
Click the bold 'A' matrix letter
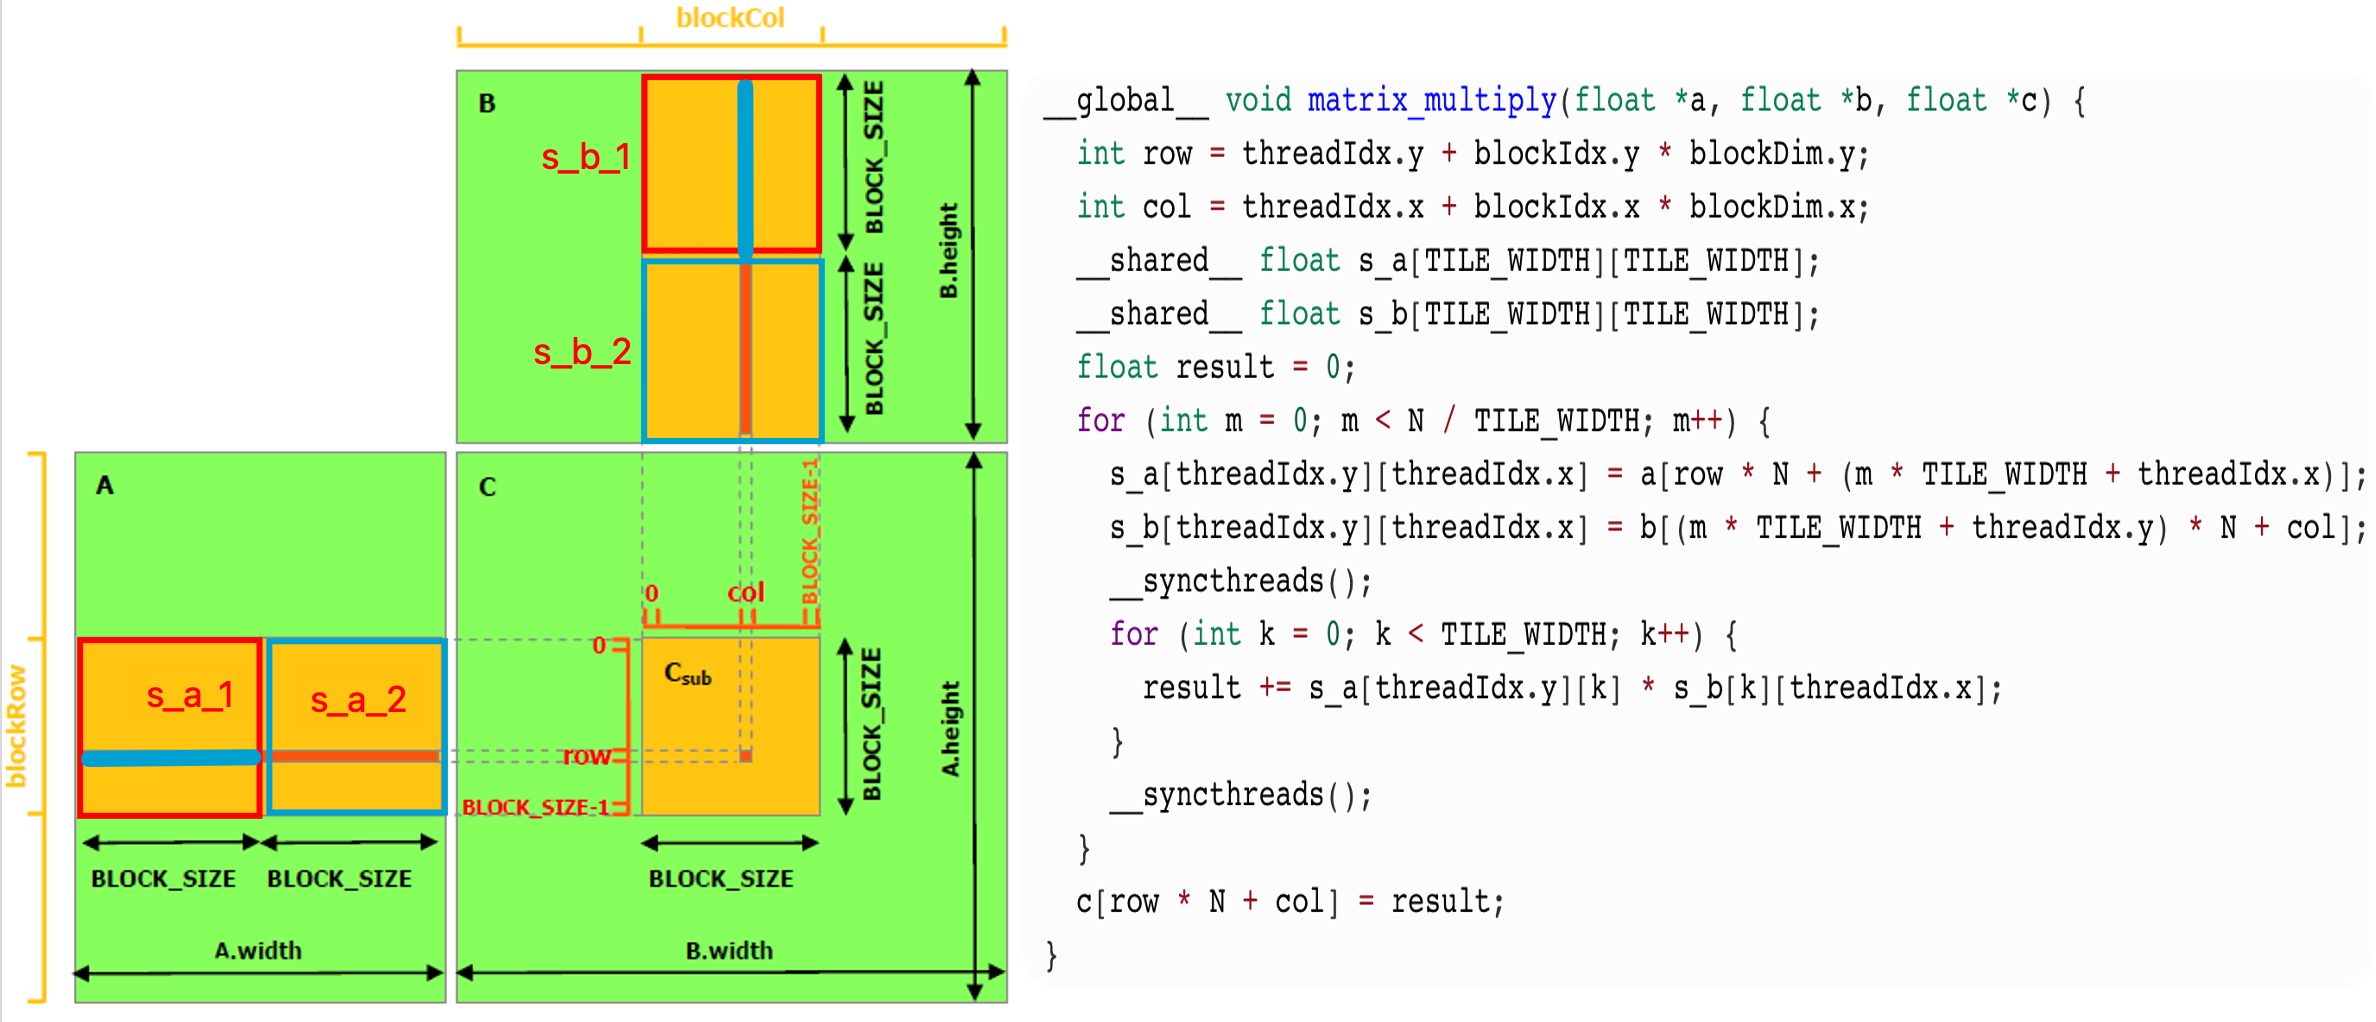pyautogui.click(x=105, y=486)
